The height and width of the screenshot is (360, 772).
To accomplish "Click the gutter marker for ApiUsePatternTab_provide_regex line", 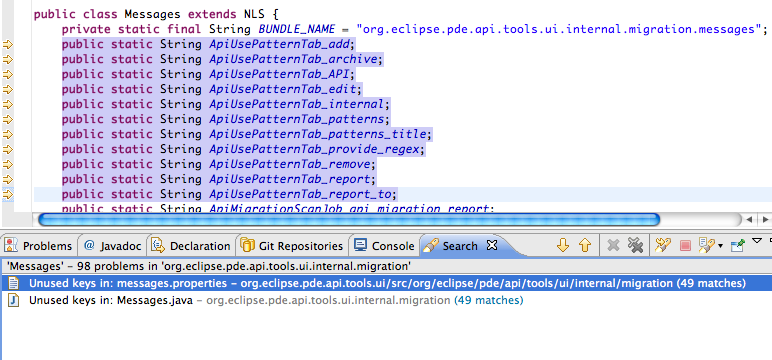I will point(8,149).
